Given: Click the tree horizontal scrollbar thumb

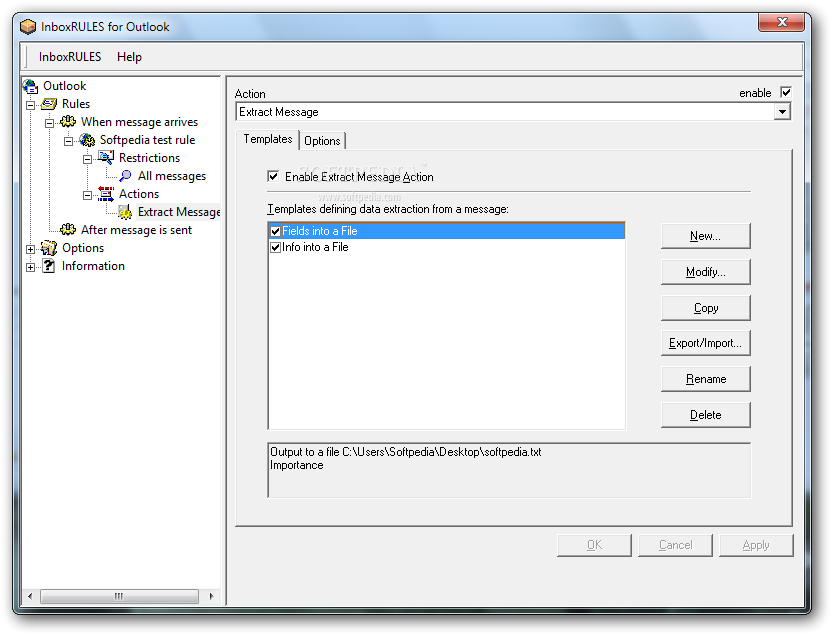Looking at the screenshot, I should coord(119,596).
